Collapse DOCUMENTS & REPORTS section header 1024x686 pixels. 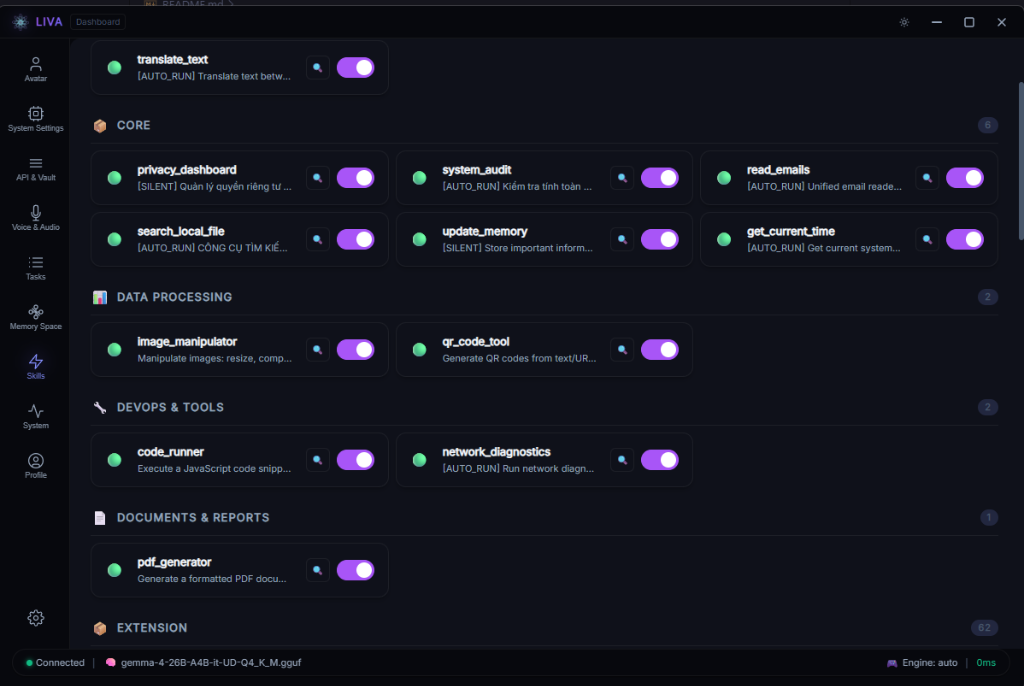[x=545, y=517]
